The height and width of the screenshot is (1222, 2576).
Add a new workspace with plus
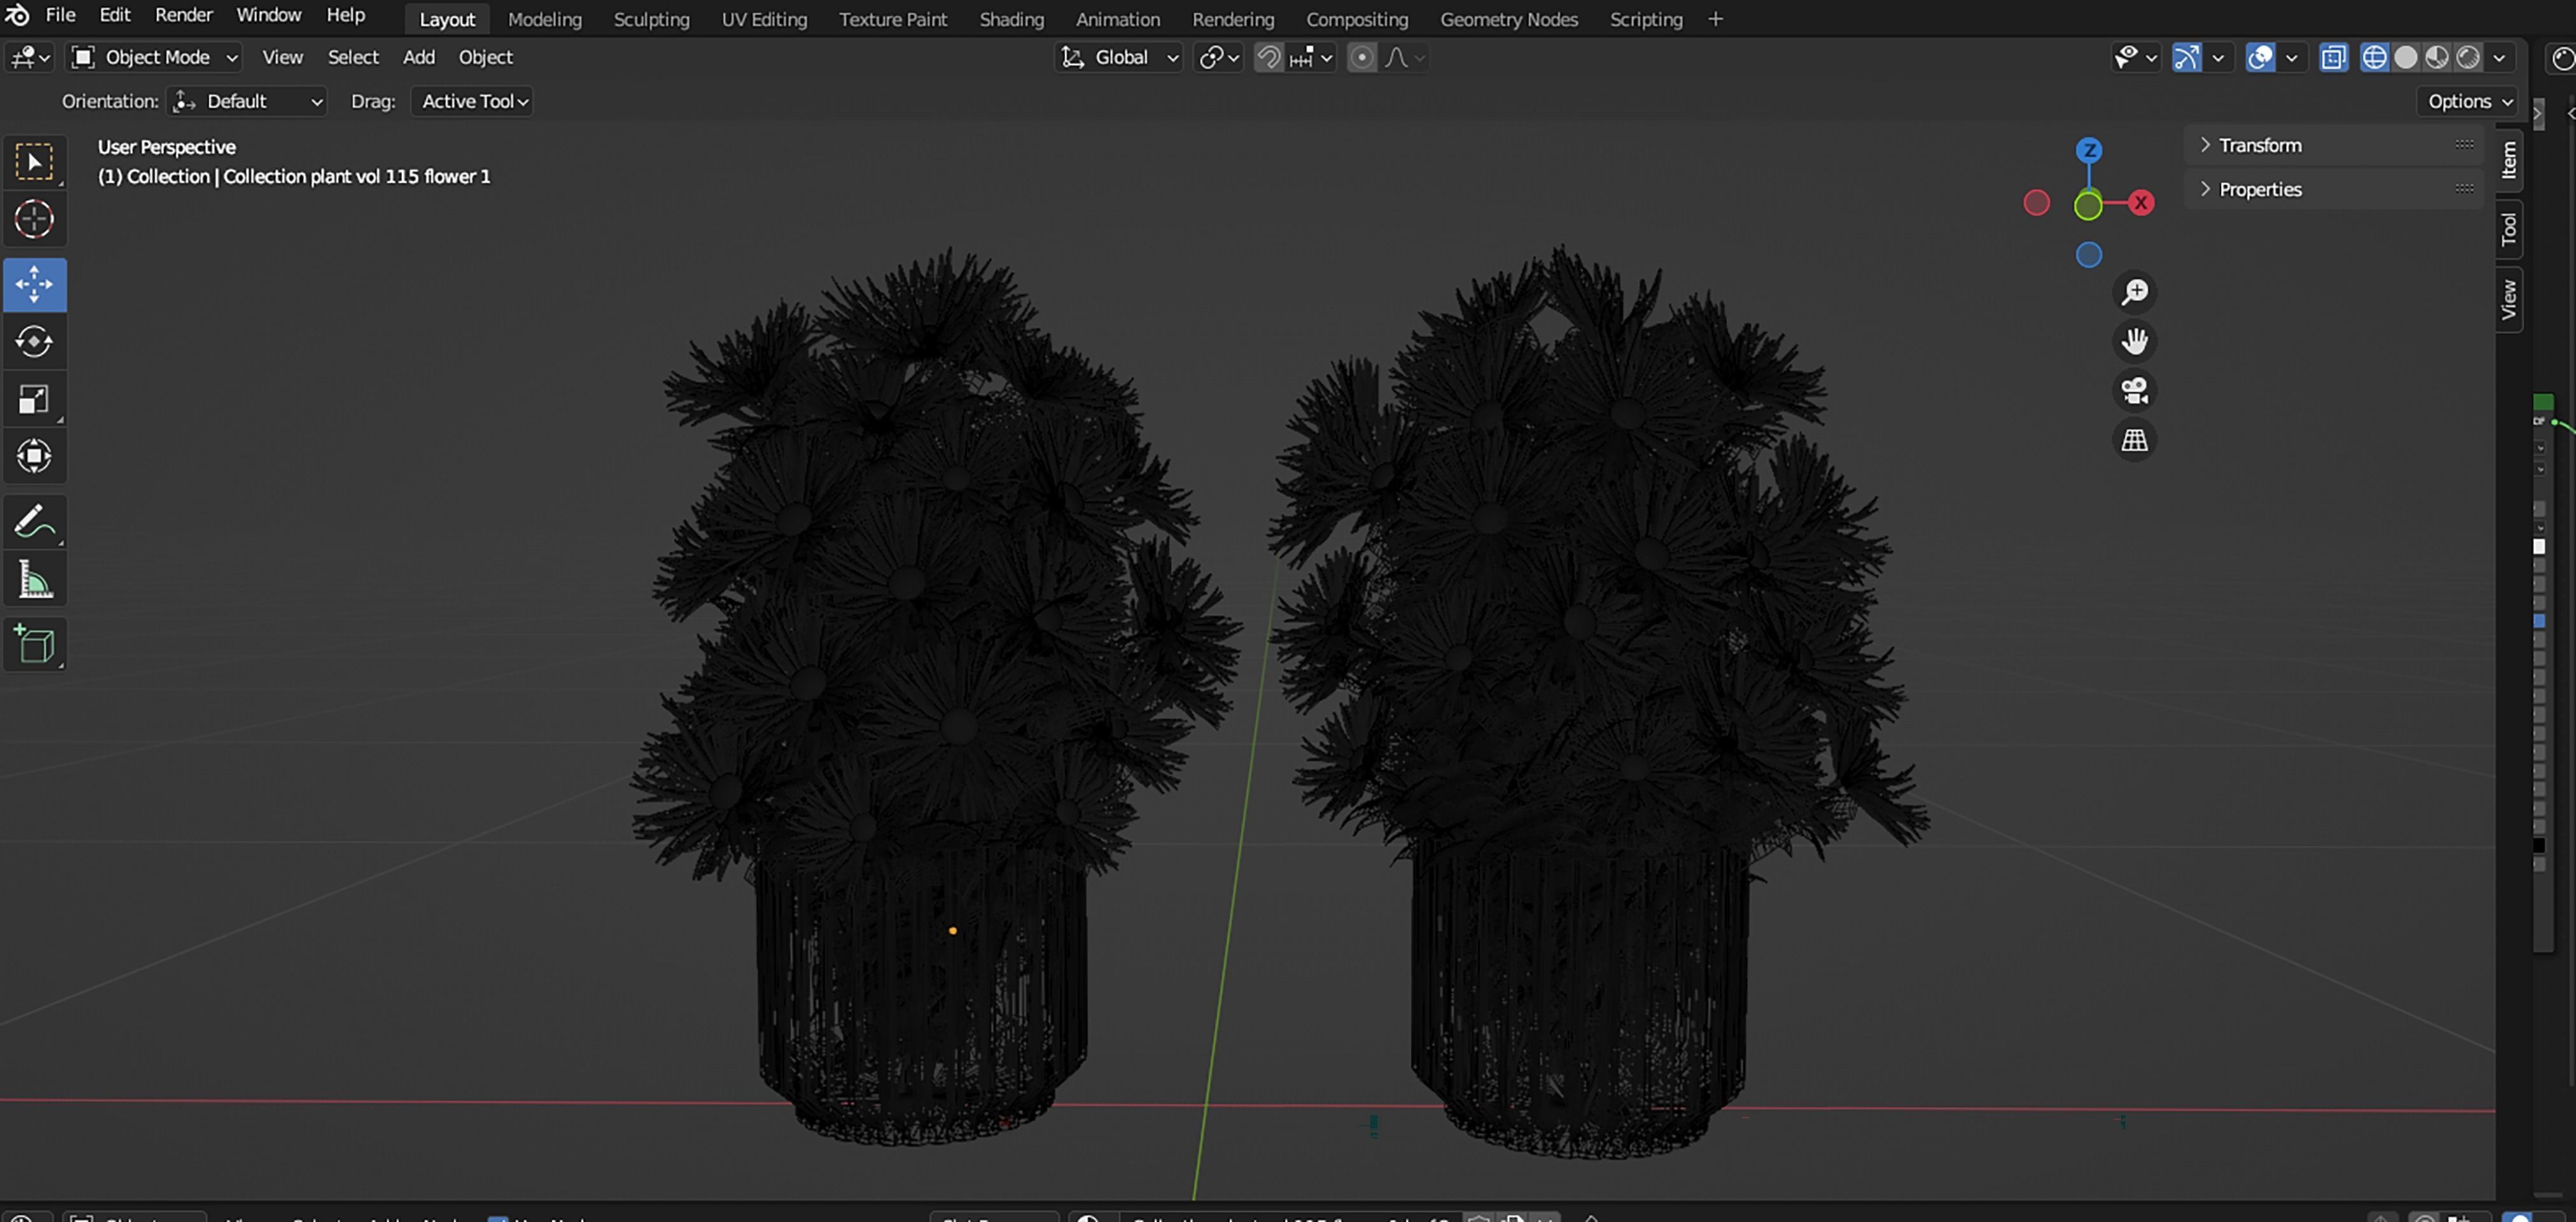click(1715, 19)
